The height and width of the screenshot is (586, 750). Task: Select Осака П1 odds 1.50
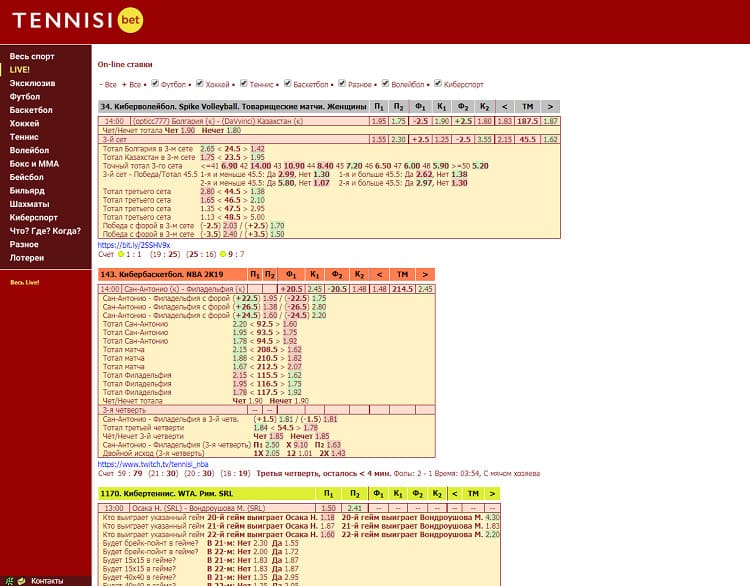[329, 508]
